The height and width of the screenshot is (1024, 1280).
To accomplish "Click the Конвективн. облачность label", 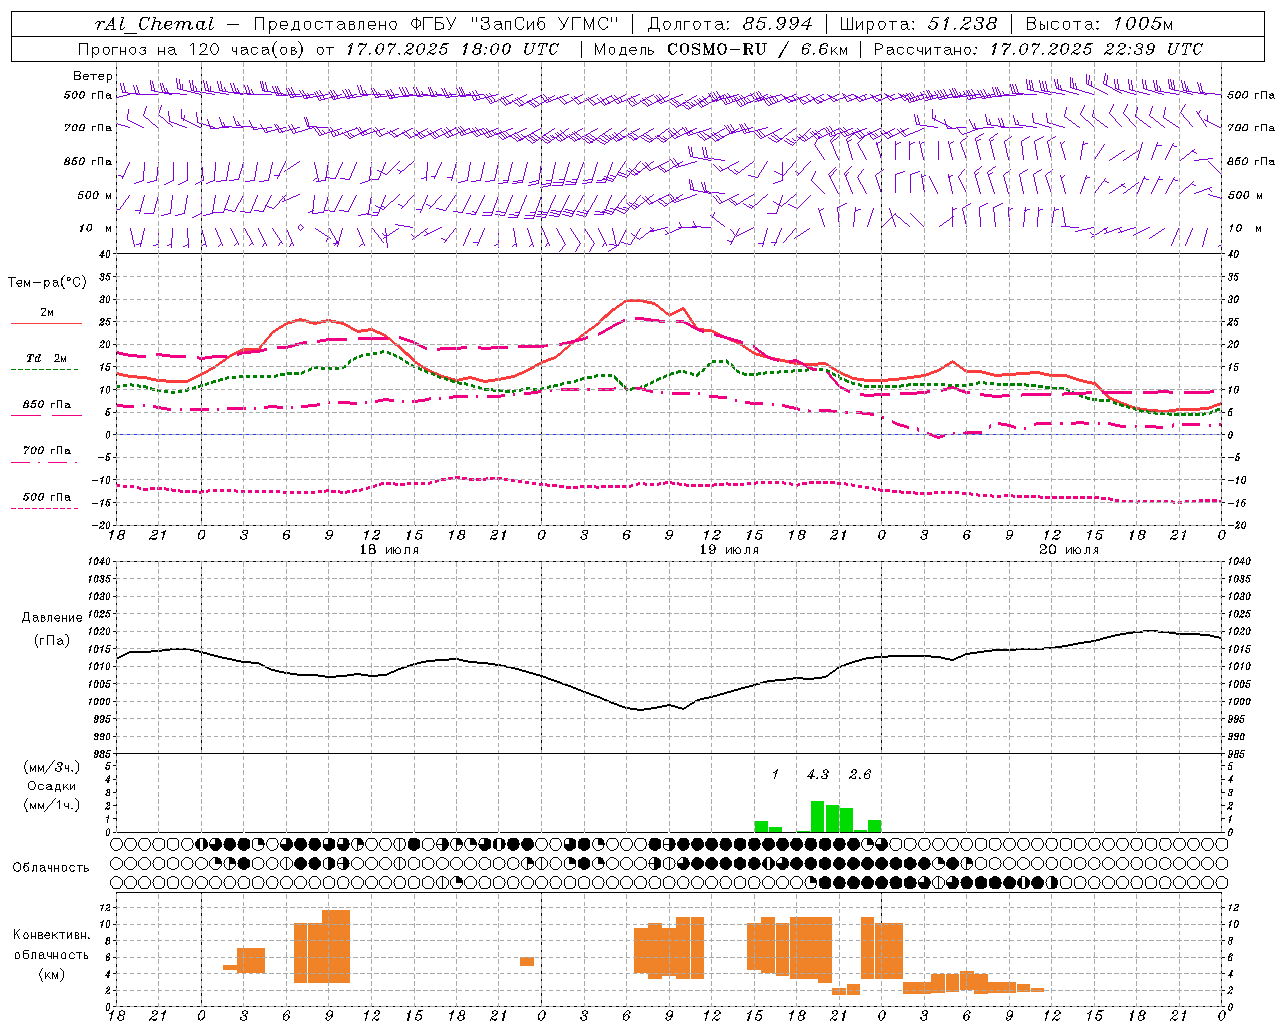I will tap(51, 945).
